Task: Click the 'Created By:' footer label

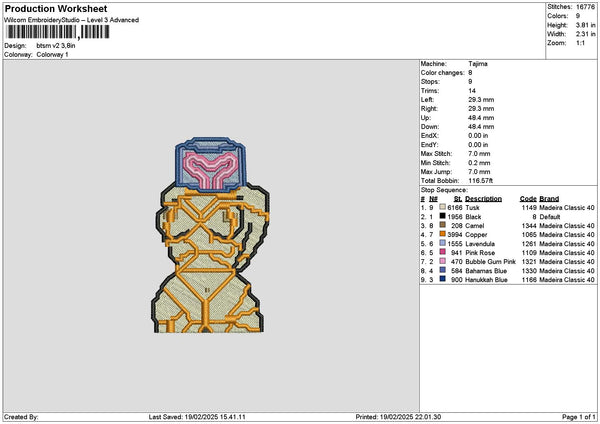Action: [21, 417]
